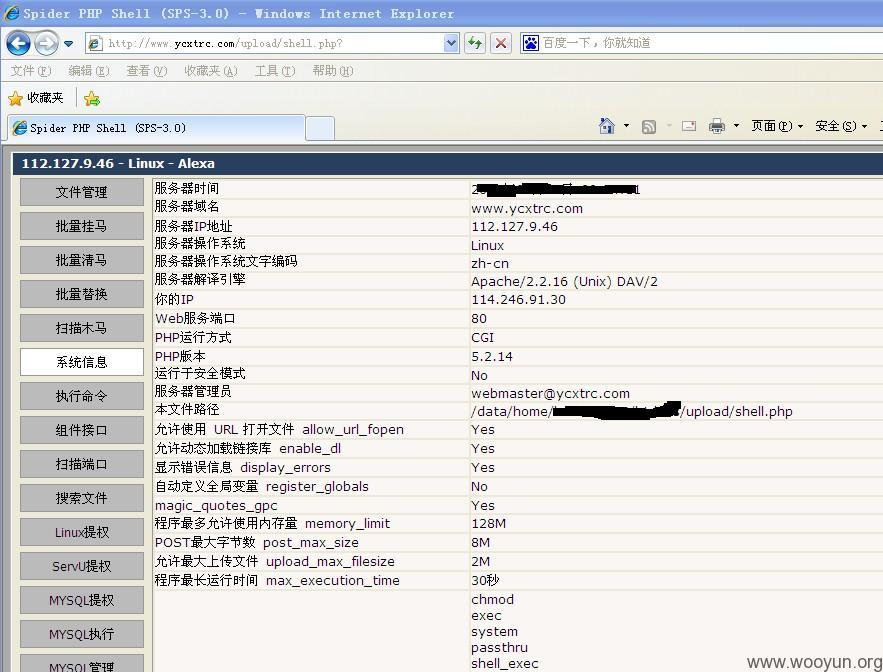883x672 pixels.
Task: Expand the Print options dropdown arrow
Action: pos(736,126)
